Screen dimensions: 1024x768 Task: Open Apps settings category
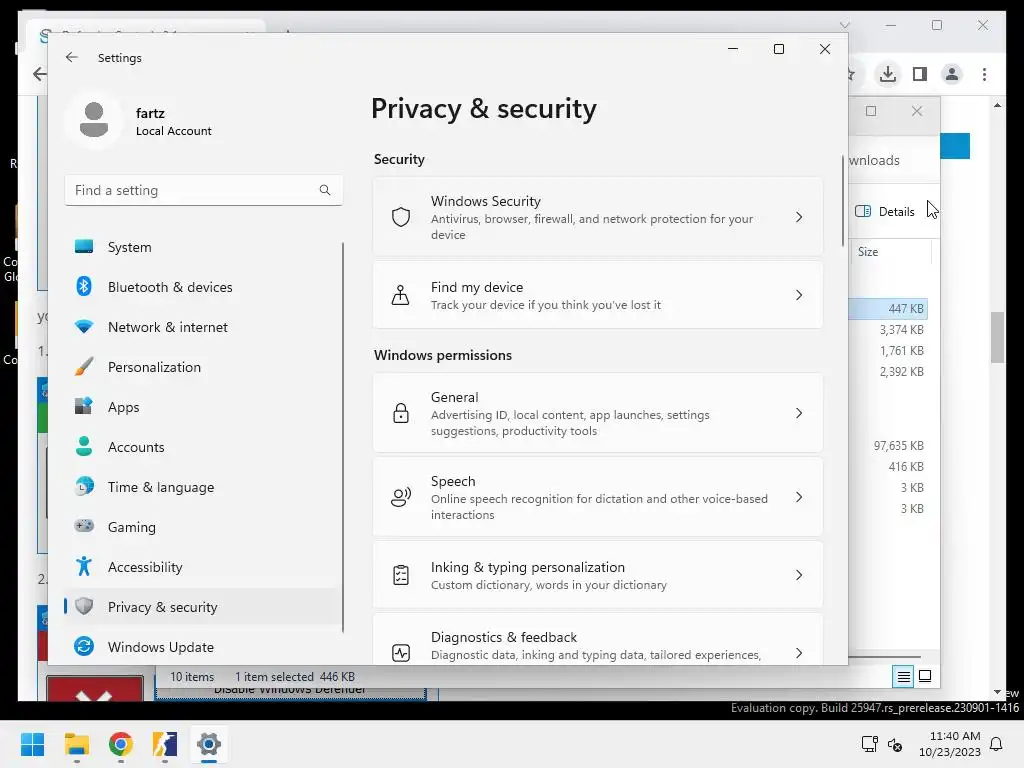click(203, 407)
